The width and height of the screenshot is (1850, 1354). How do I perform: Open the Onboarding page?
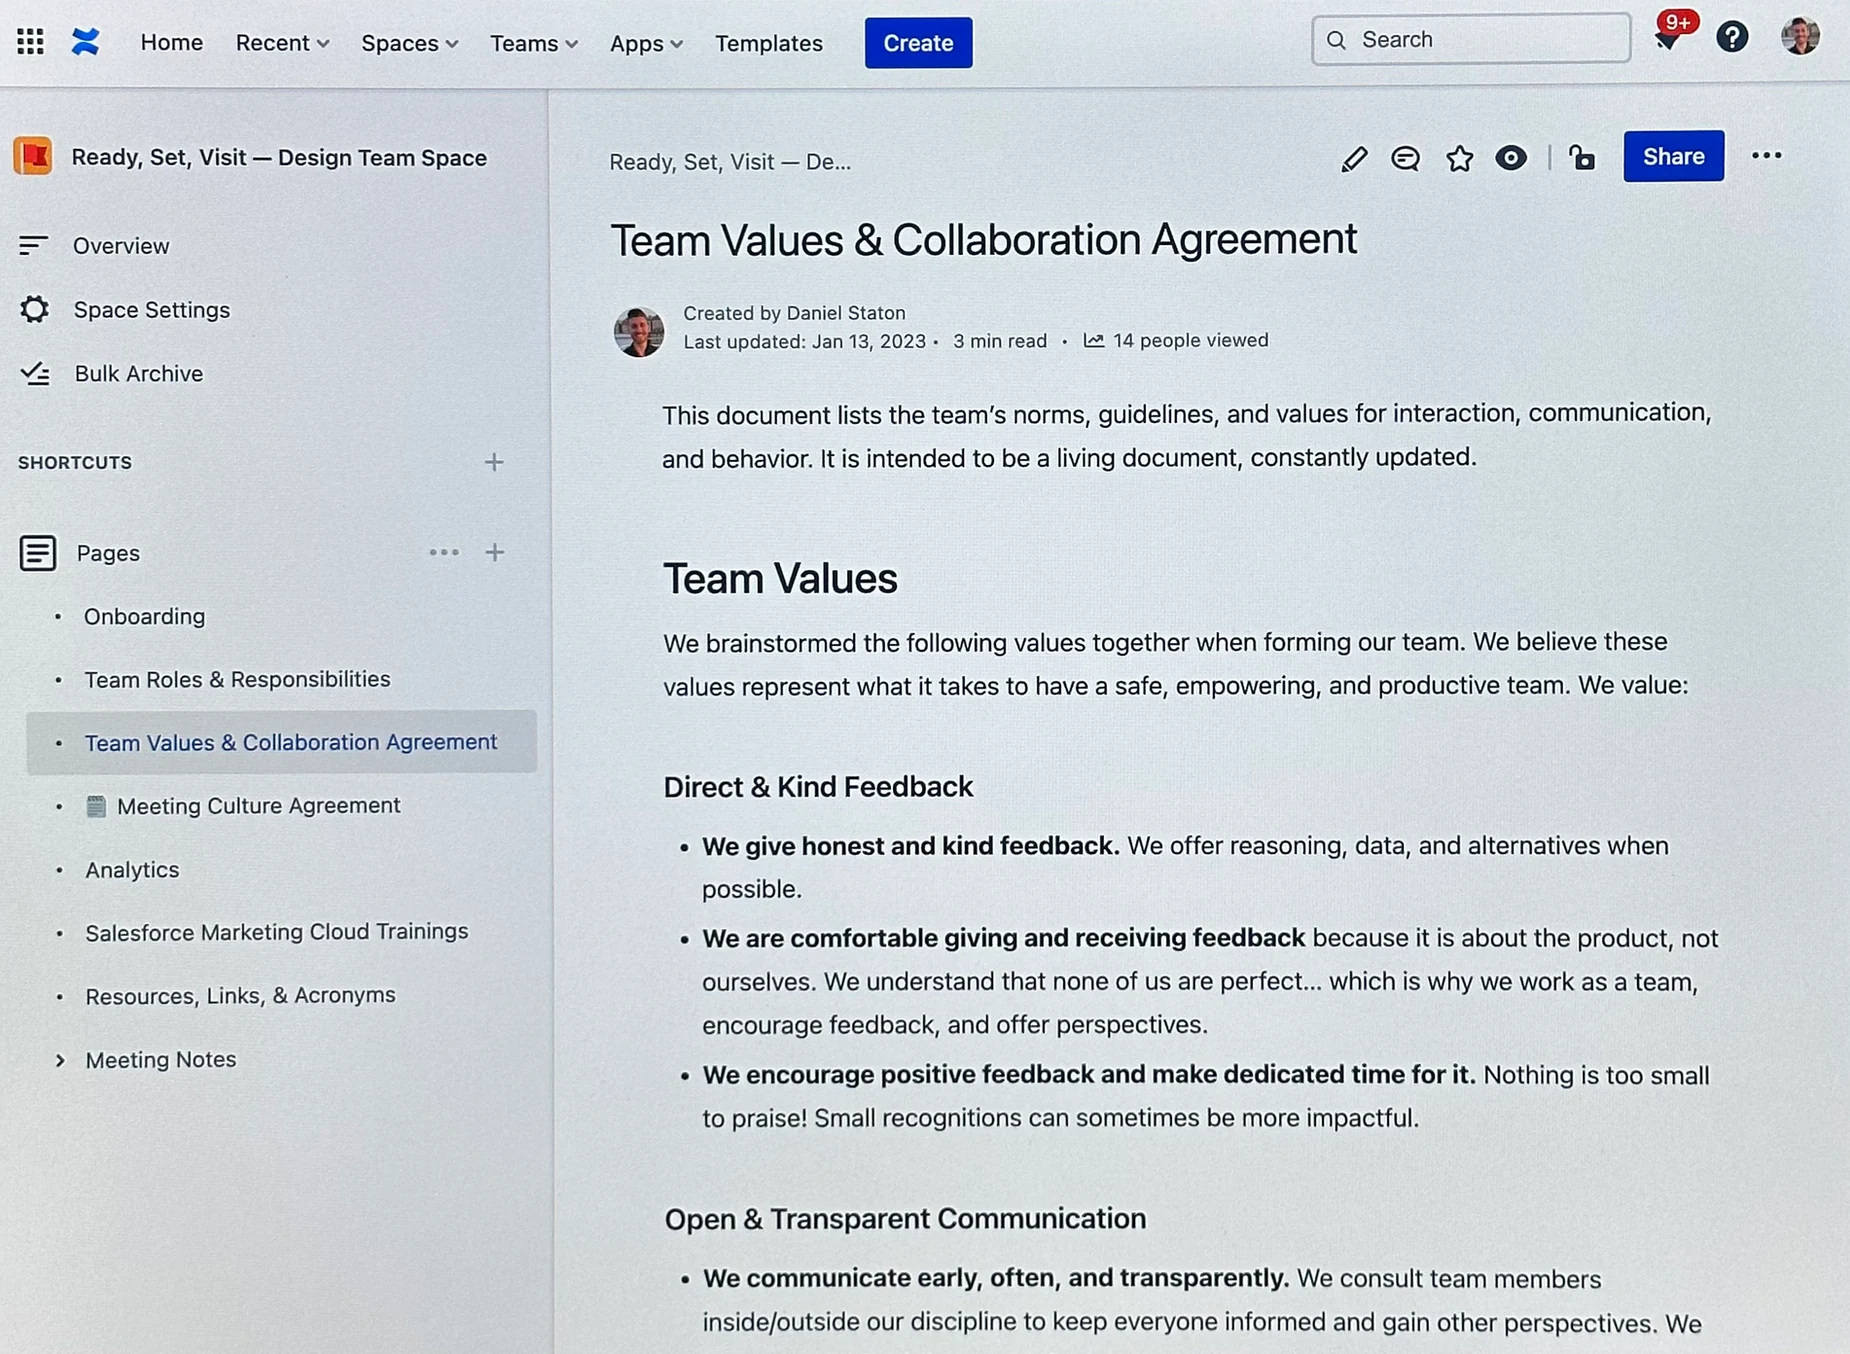coord(145,616)
